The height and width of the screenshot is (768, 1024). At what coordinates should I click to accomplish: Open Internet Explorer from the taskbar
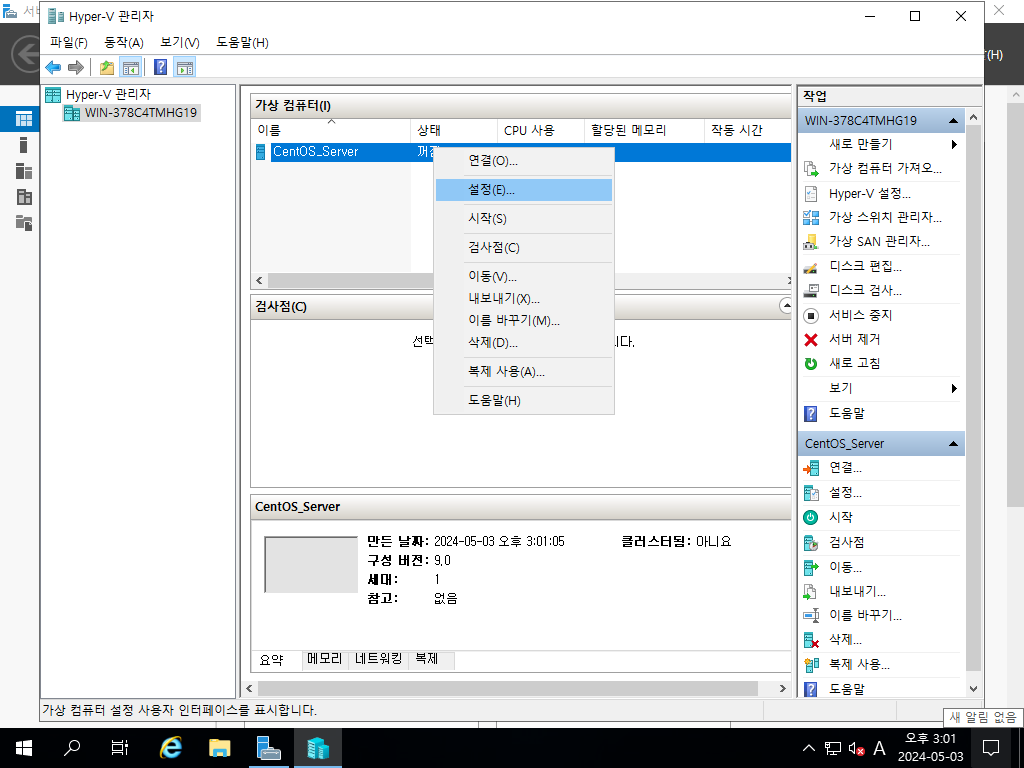pyautogui.click(x=171, y=748)
